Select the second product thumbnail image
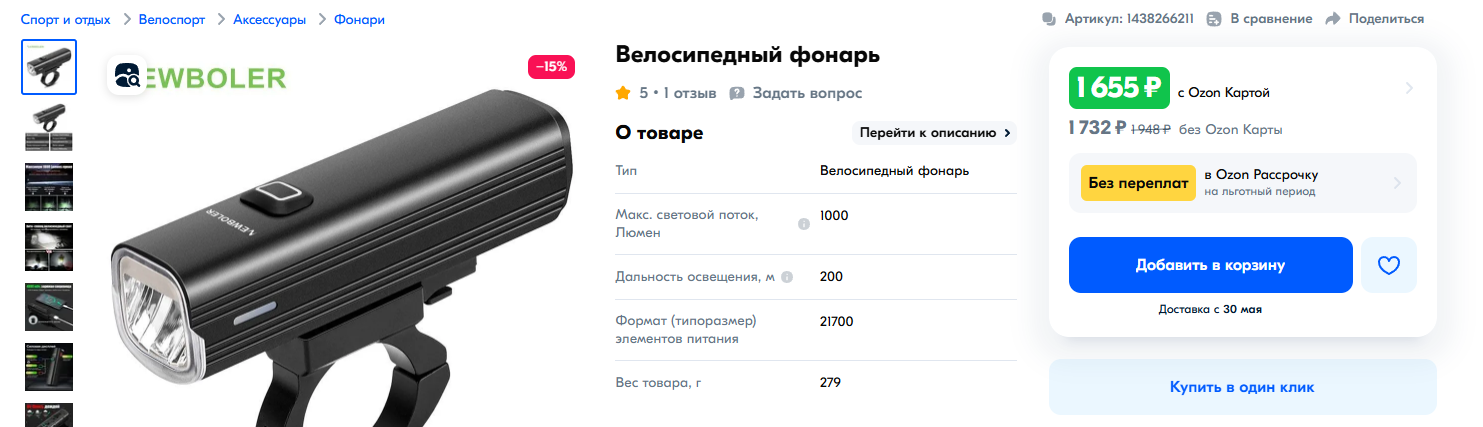Image resolution: width=1483 pixels, height=427 pixels. tap(49, 127)
